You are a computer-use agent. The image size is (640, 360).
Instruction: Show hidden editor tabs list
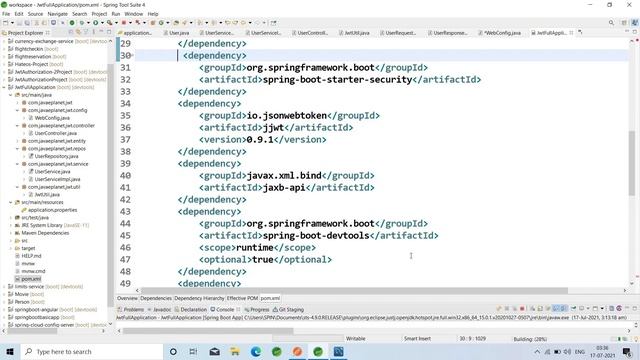(x=580, y=32)
